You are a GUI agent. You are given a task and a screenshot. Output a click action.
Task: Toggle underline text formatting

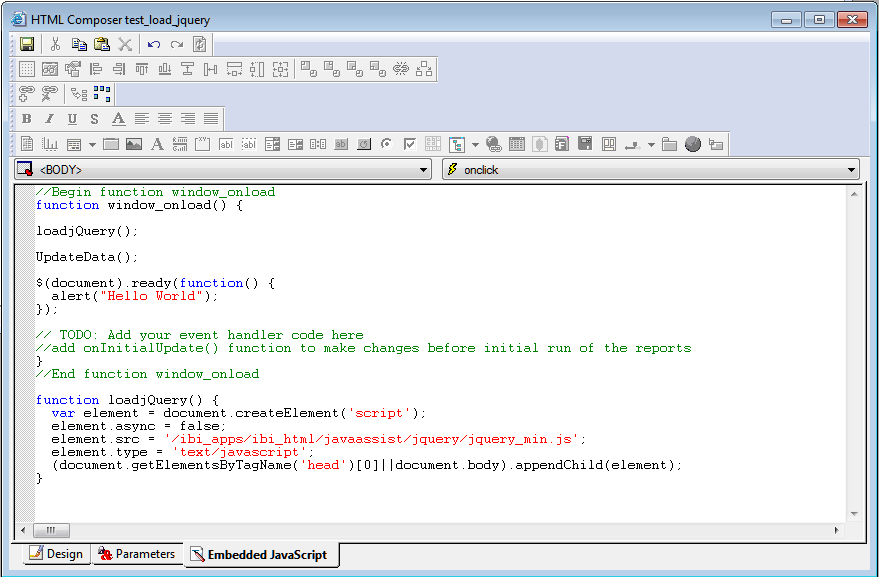[72, 119]
